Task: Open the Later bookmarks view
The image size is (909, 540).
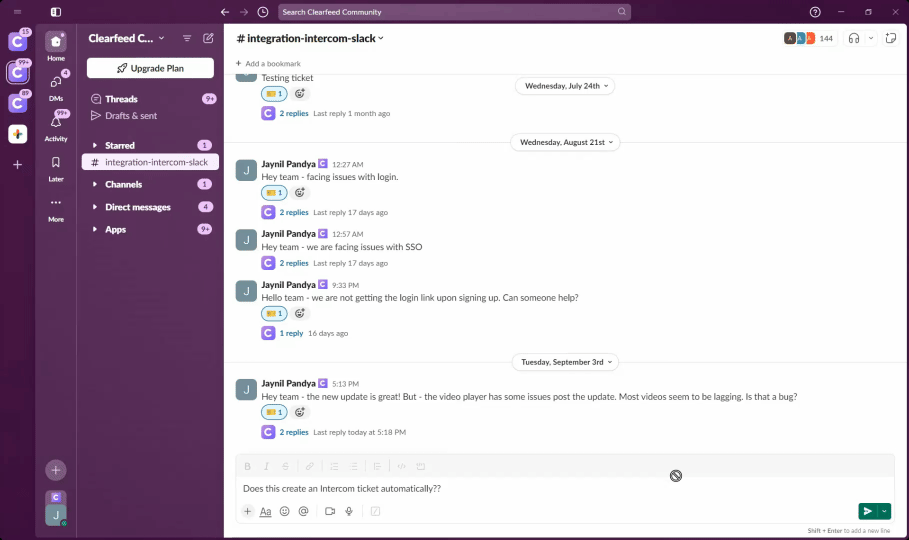Action: pos(56,164)
